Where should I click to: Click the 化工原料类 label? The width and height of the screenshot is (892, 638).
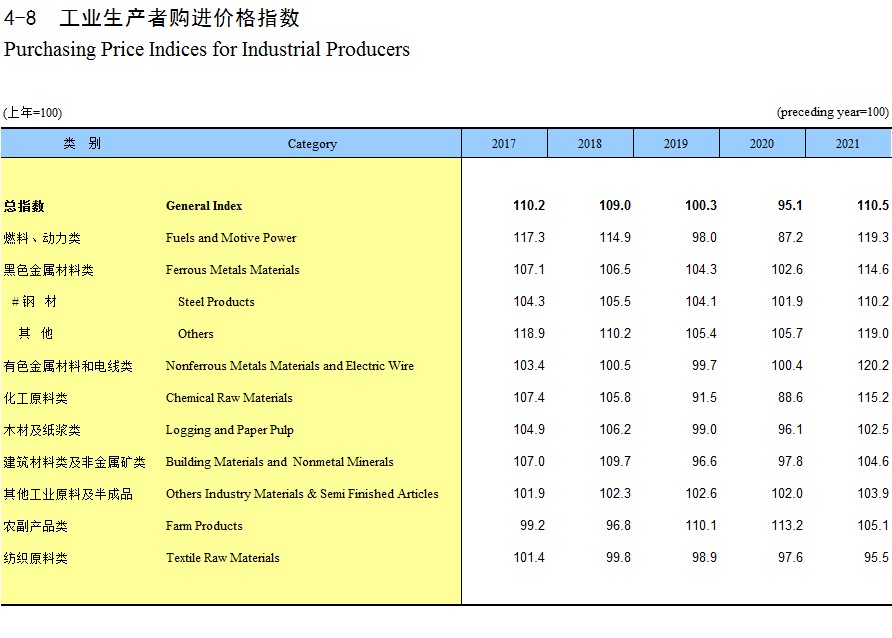point(35,397)
